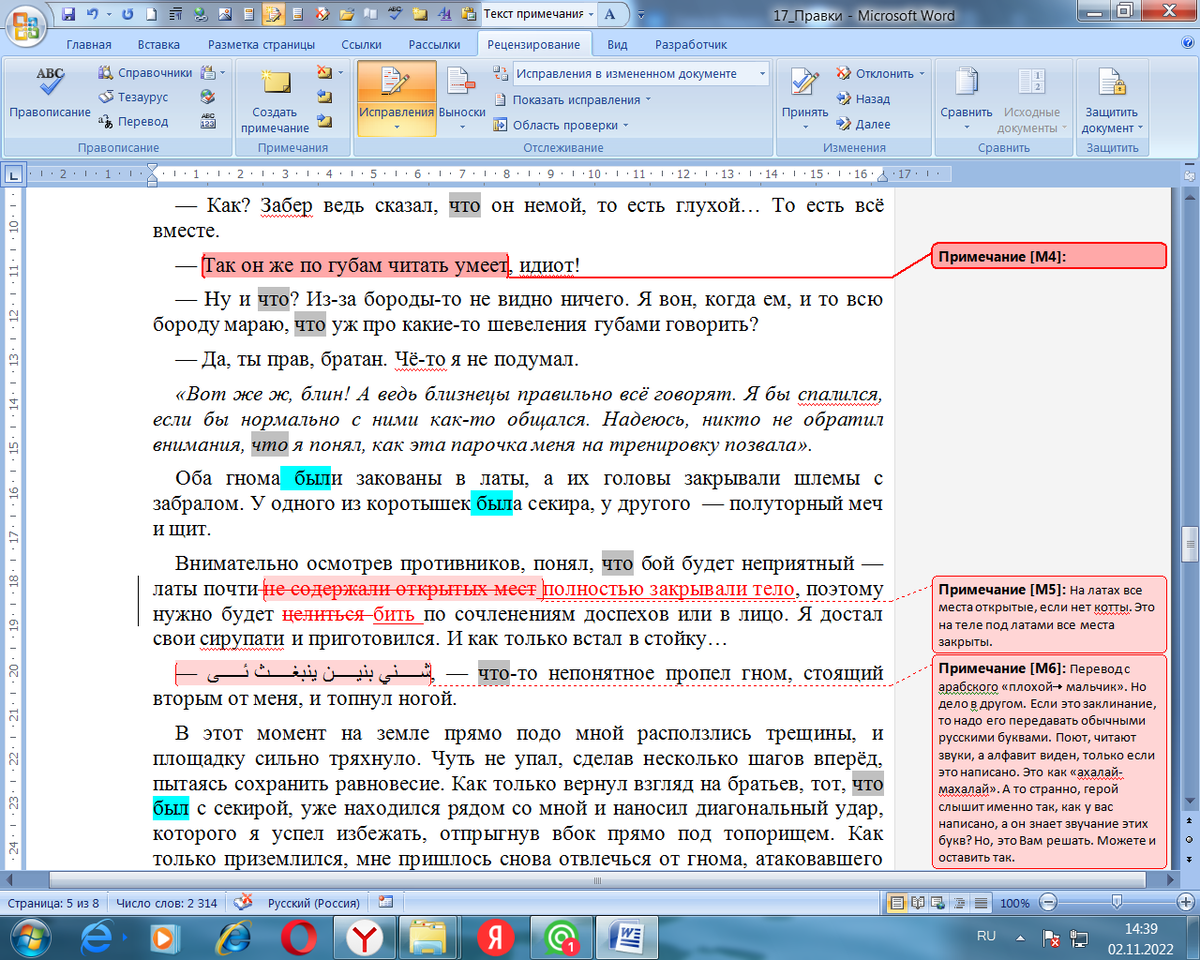This screenshot has height=960, width=1200.
Task: Switch to the Вставка tab
Action: (159, 45)
